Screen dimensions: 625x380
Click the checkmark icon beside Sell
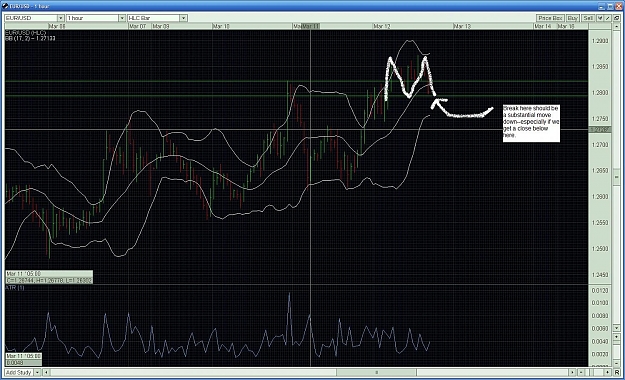coord(600,18)
